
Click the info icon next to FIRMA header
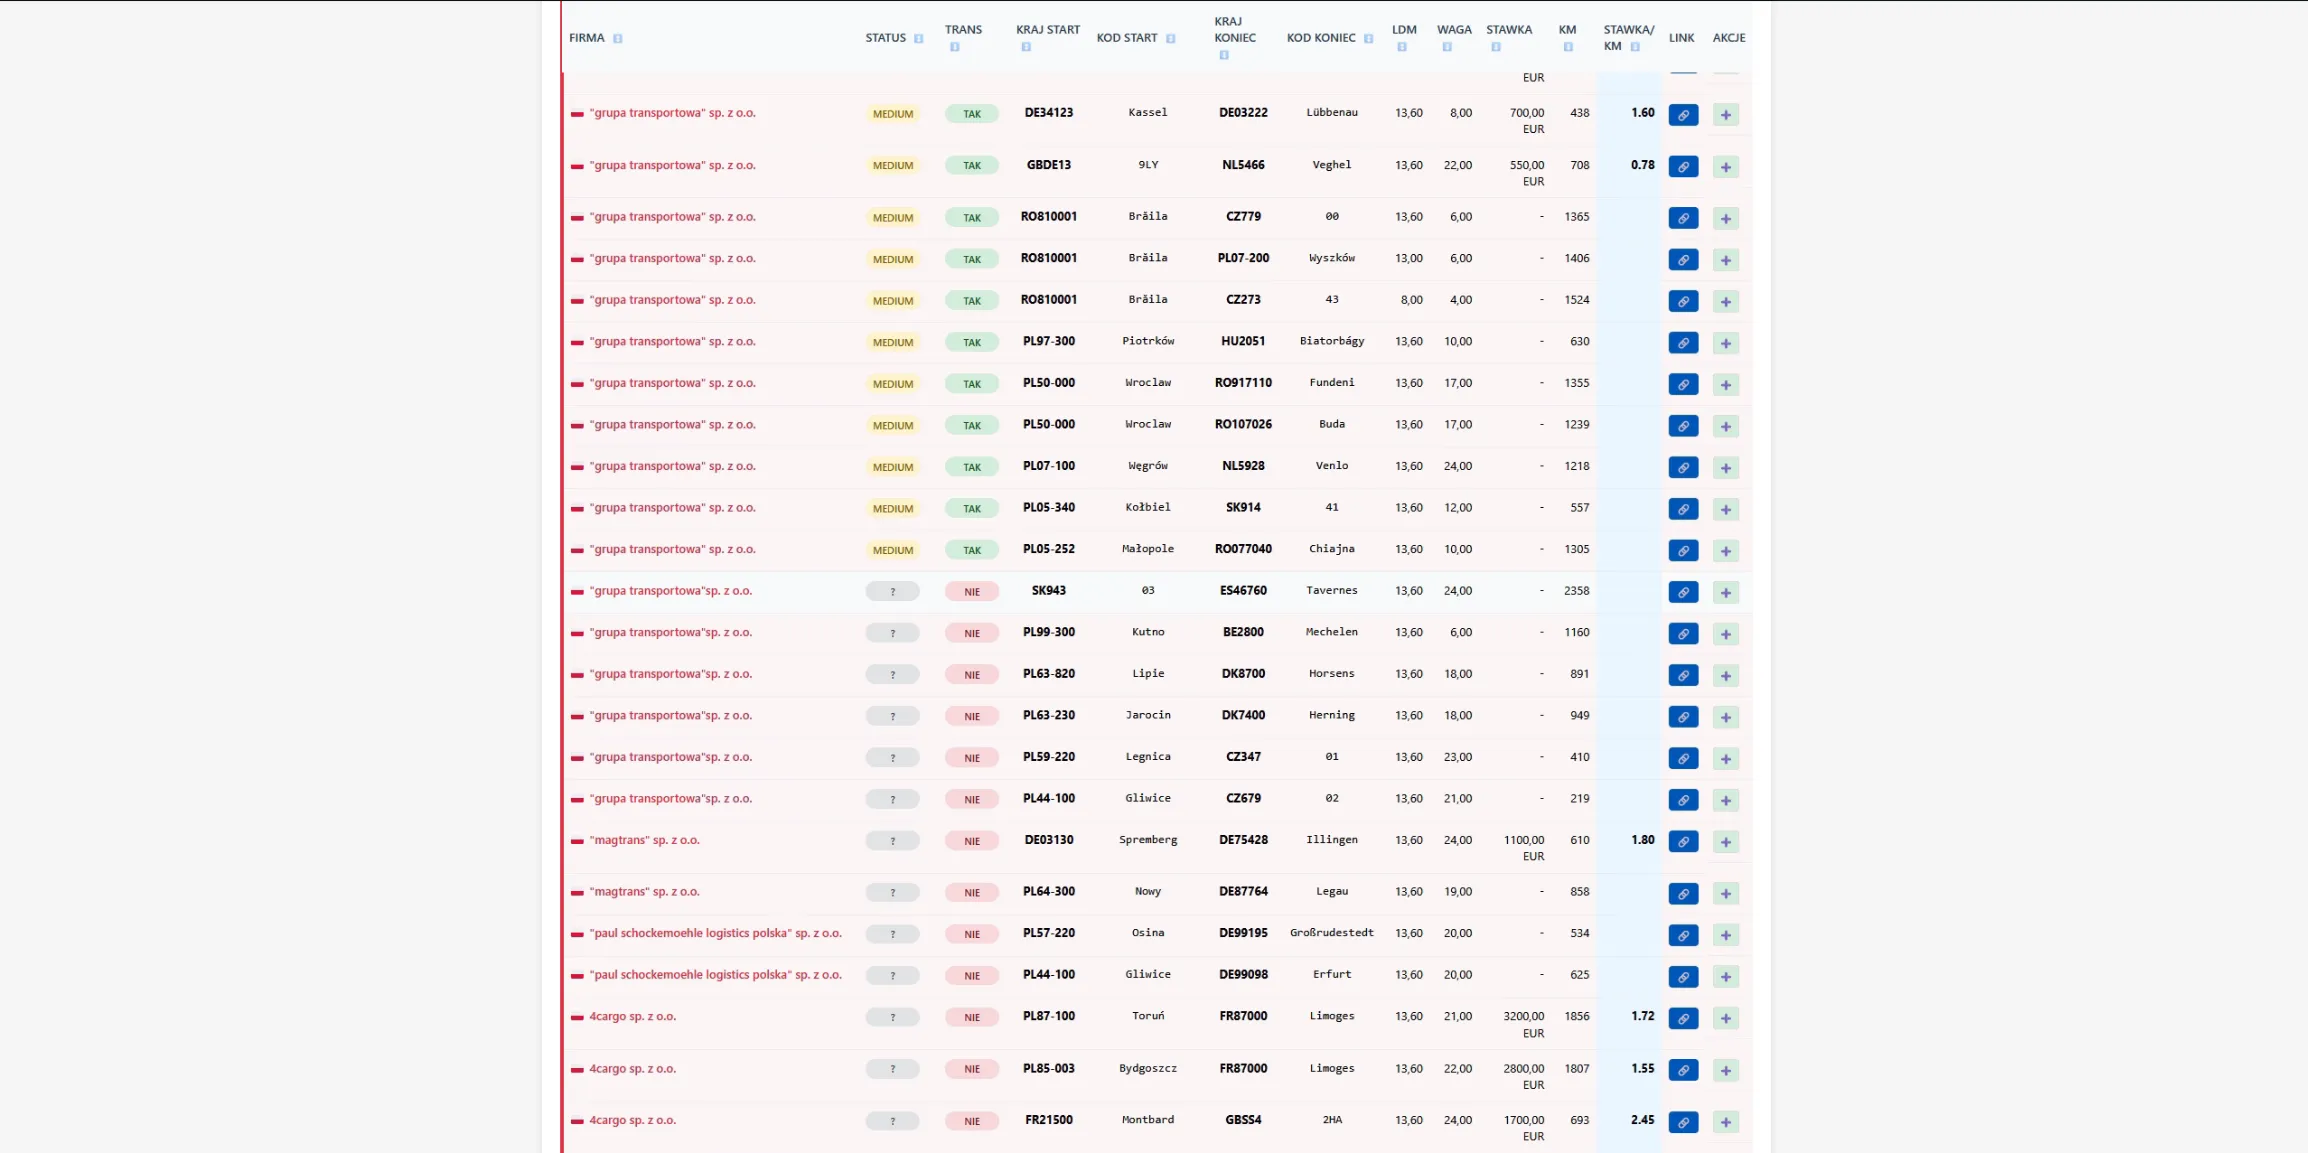(616, 38)
